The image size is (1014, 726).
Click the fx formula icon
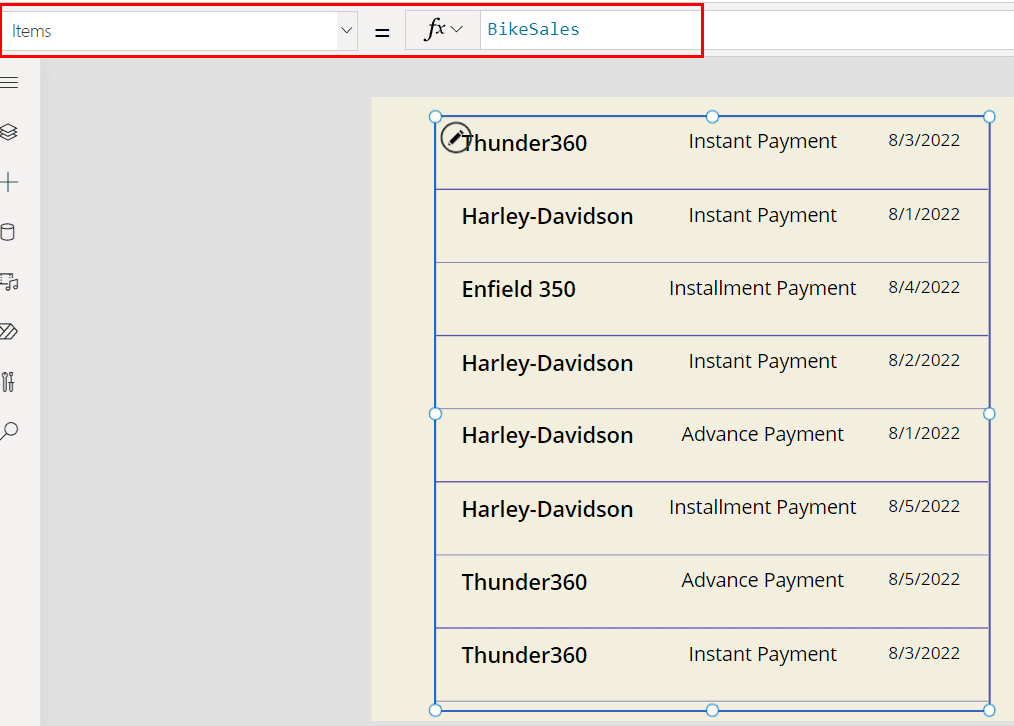click(x=436, y=30)
